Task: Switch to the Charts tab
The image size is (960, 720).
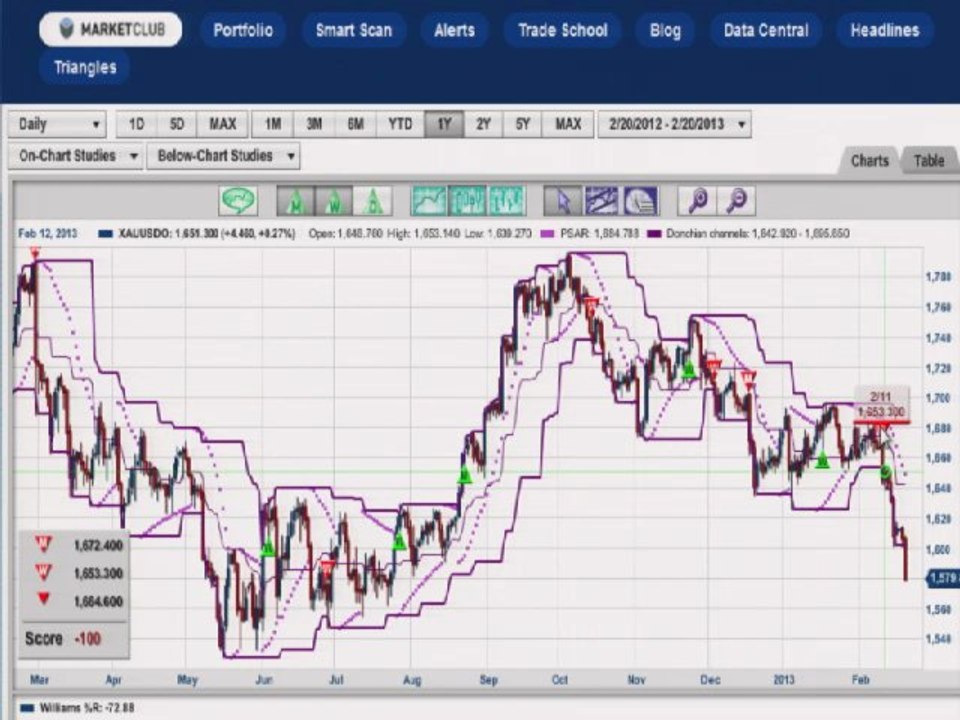Action: click(869, 160)
